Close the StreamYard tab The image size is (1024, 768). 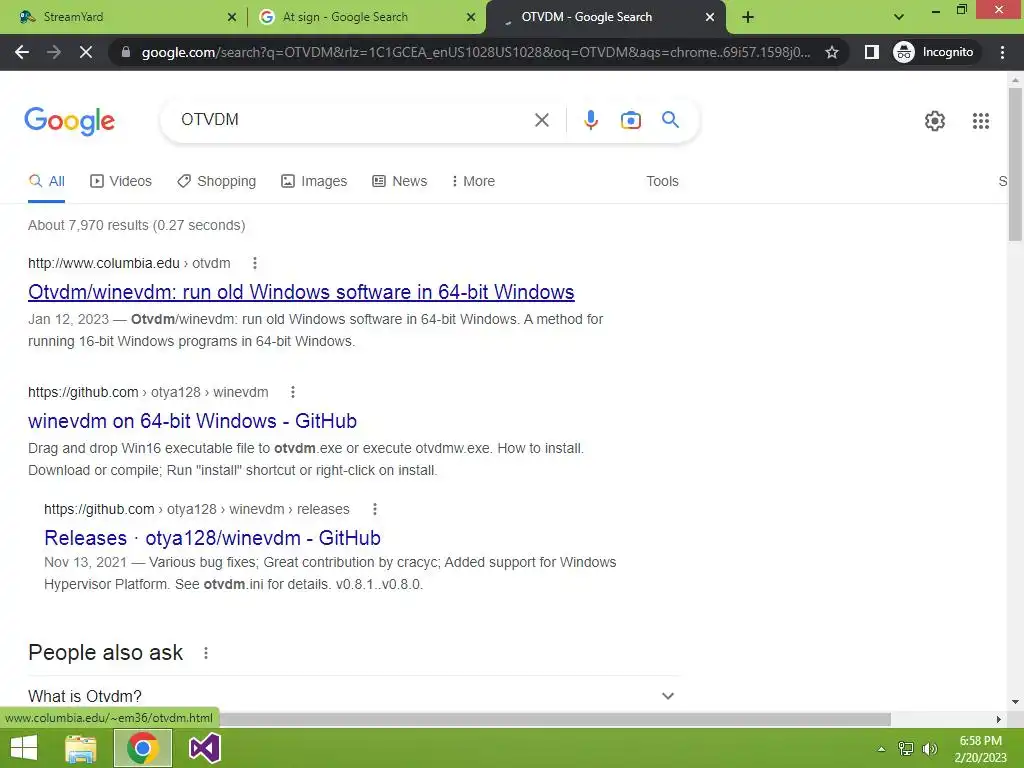tap(231, 17)
